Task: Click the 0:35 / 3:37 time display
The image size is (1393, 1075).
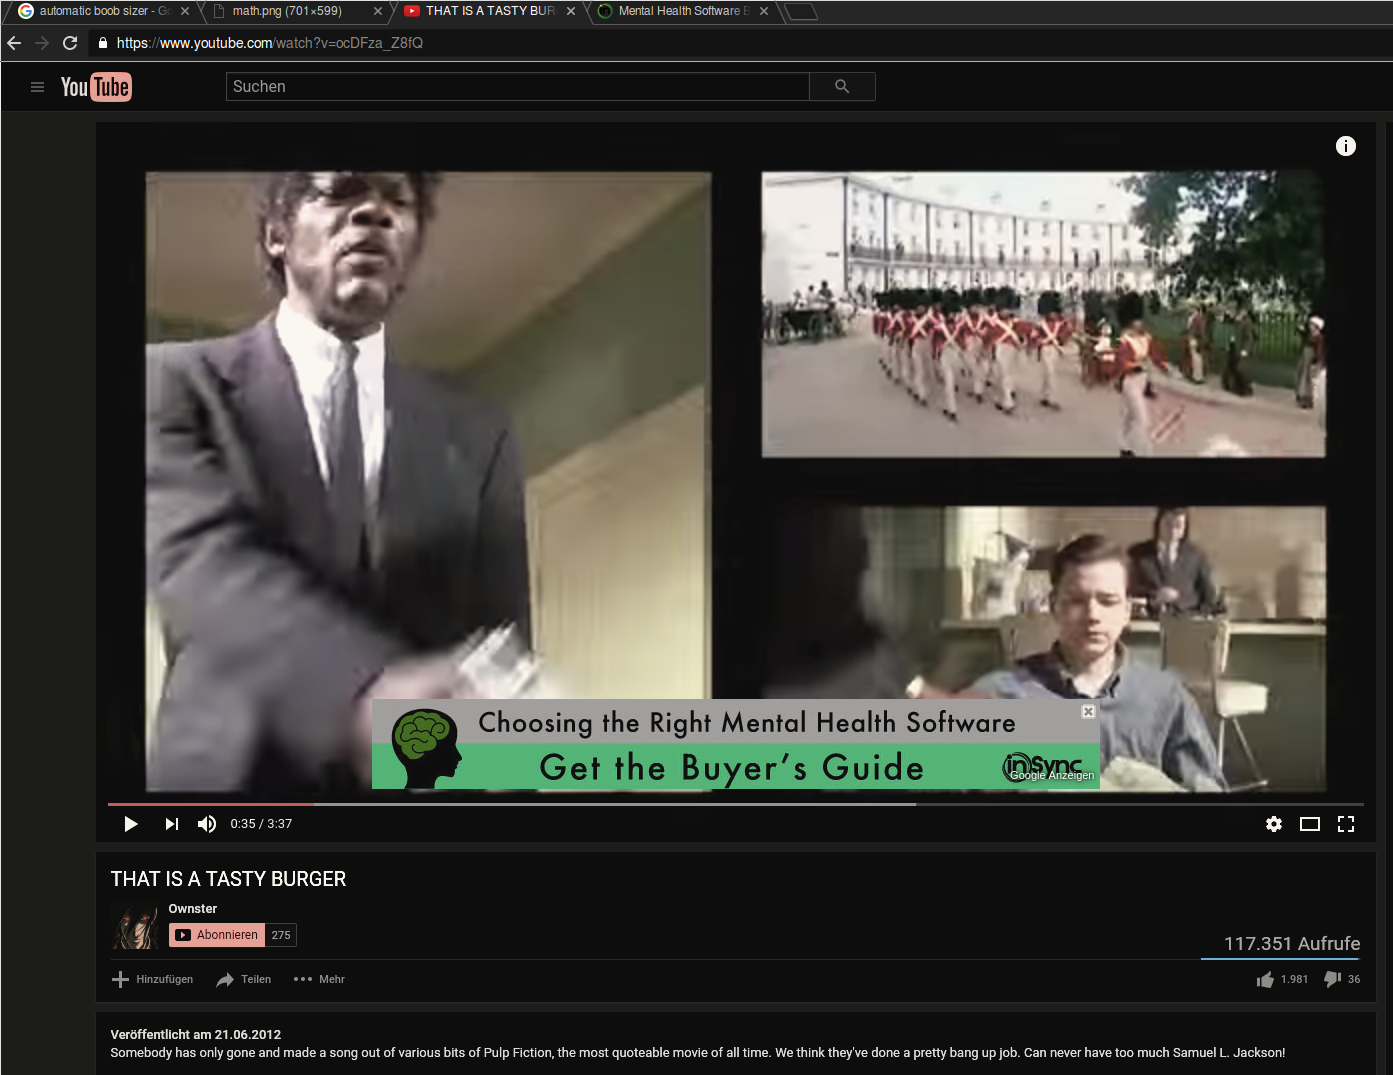Action: 261,824
